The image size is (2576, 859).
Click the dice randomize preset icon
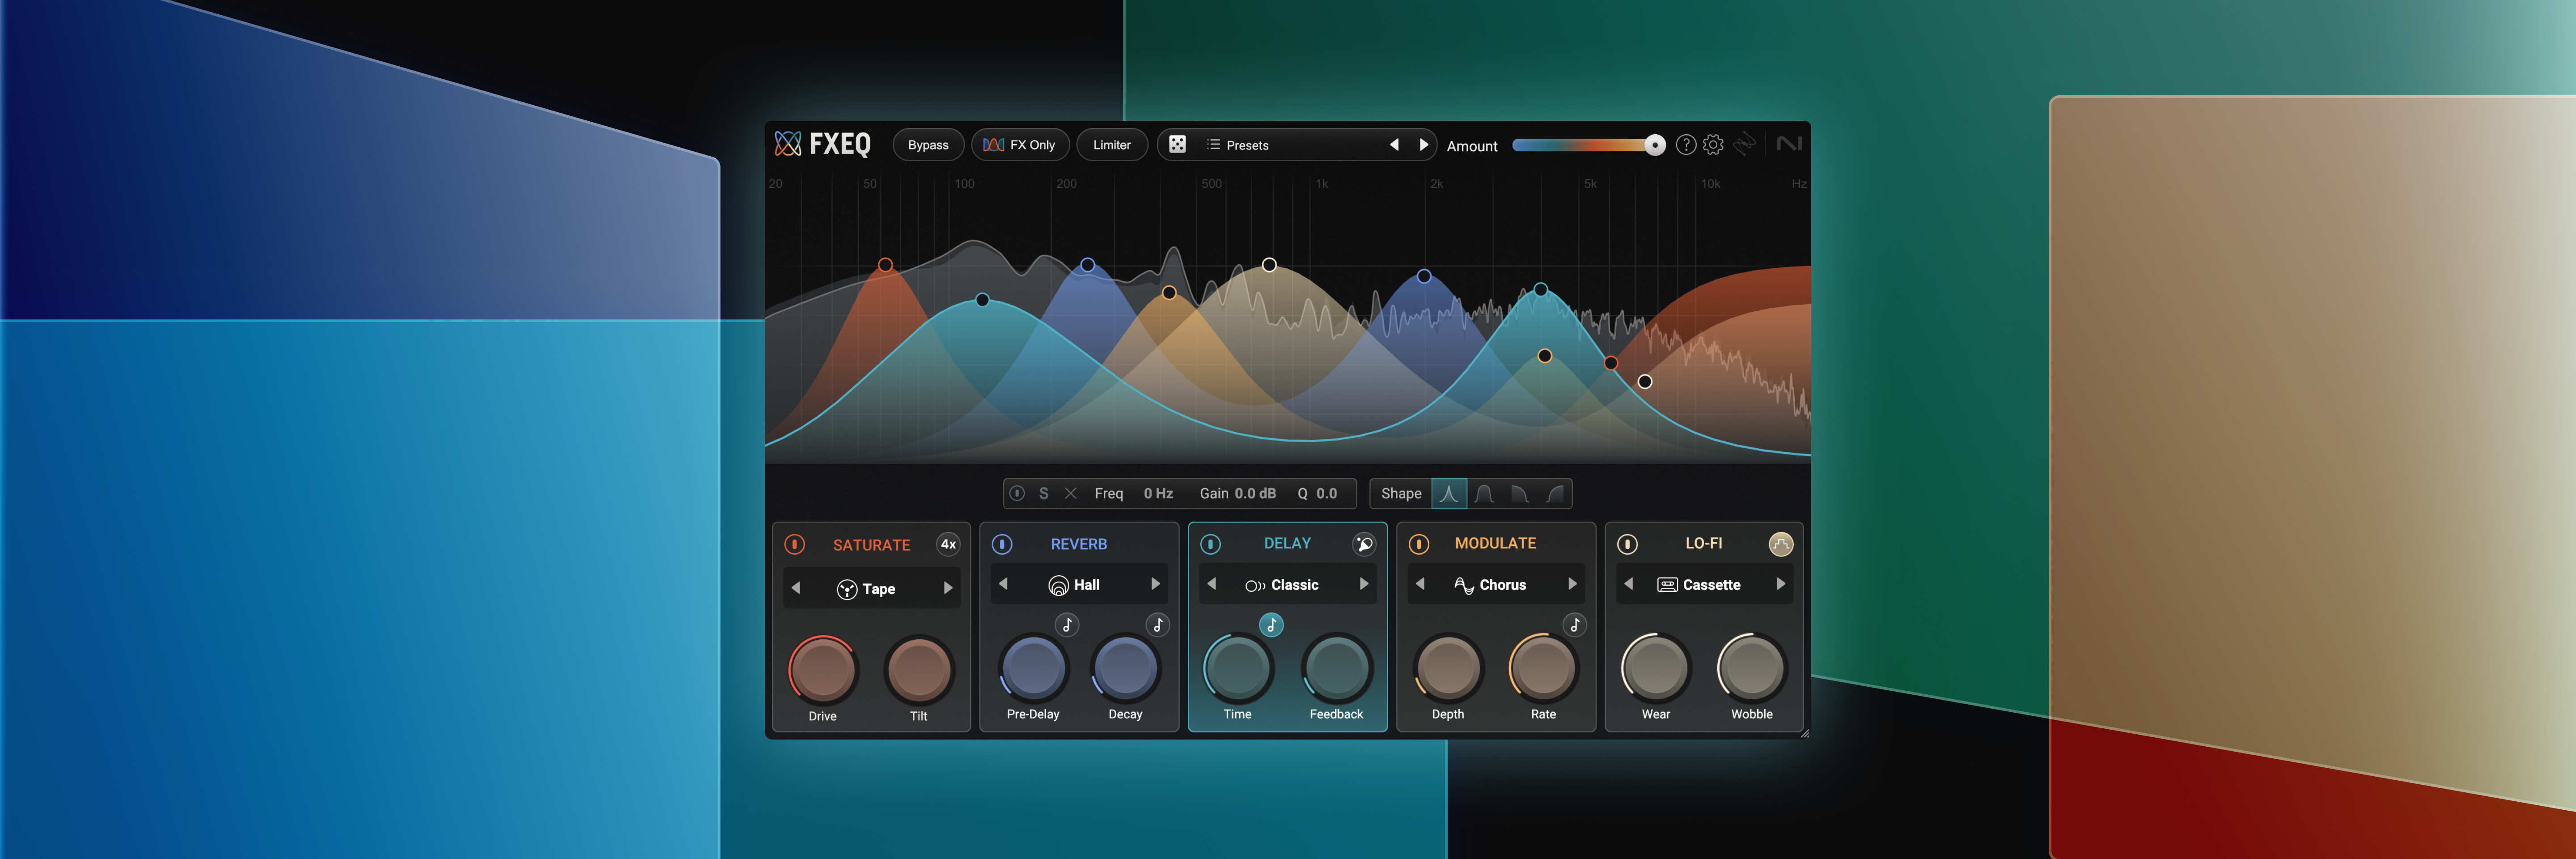point(1177,145)
